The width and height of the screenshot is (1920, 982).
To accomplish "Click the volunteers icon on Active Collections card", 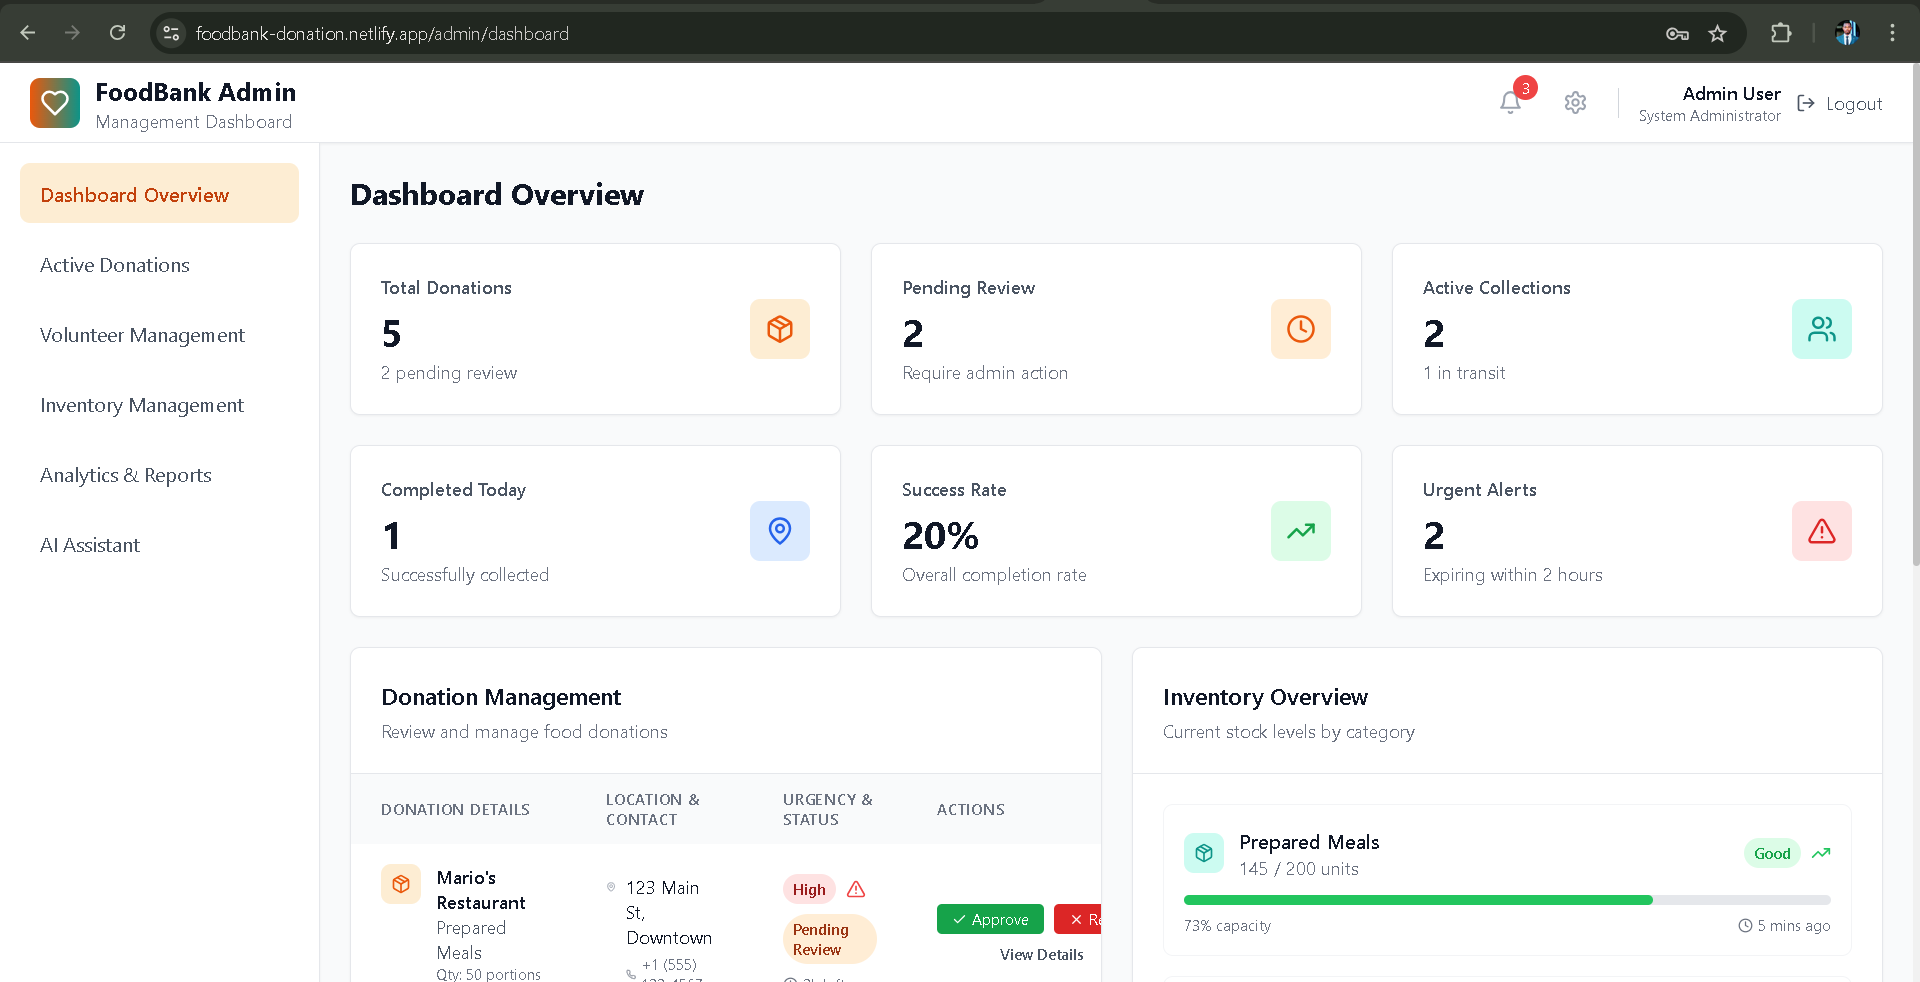I will coord(1822,328).
